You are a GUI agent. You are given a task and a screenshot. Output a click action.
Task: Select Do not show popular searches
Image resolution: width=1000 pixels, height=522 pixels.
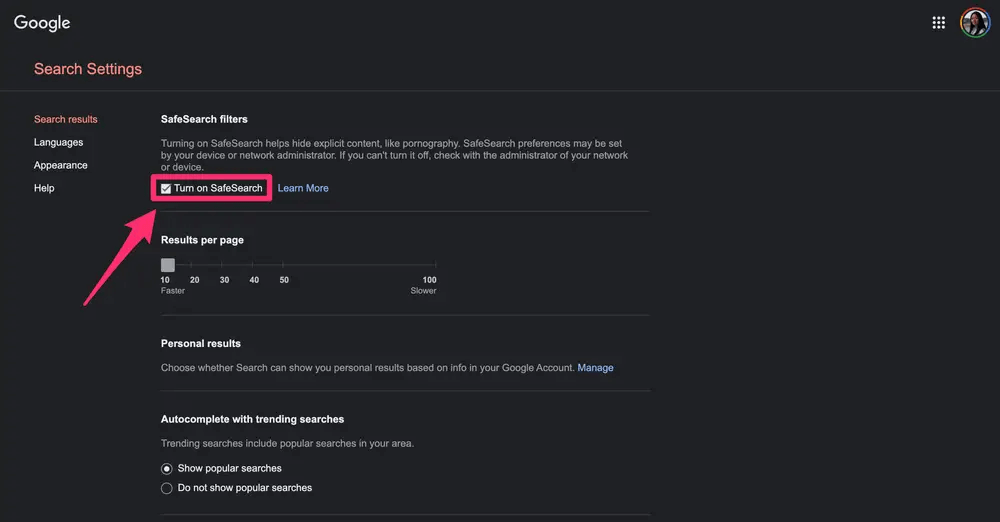[x=167, y=488]
